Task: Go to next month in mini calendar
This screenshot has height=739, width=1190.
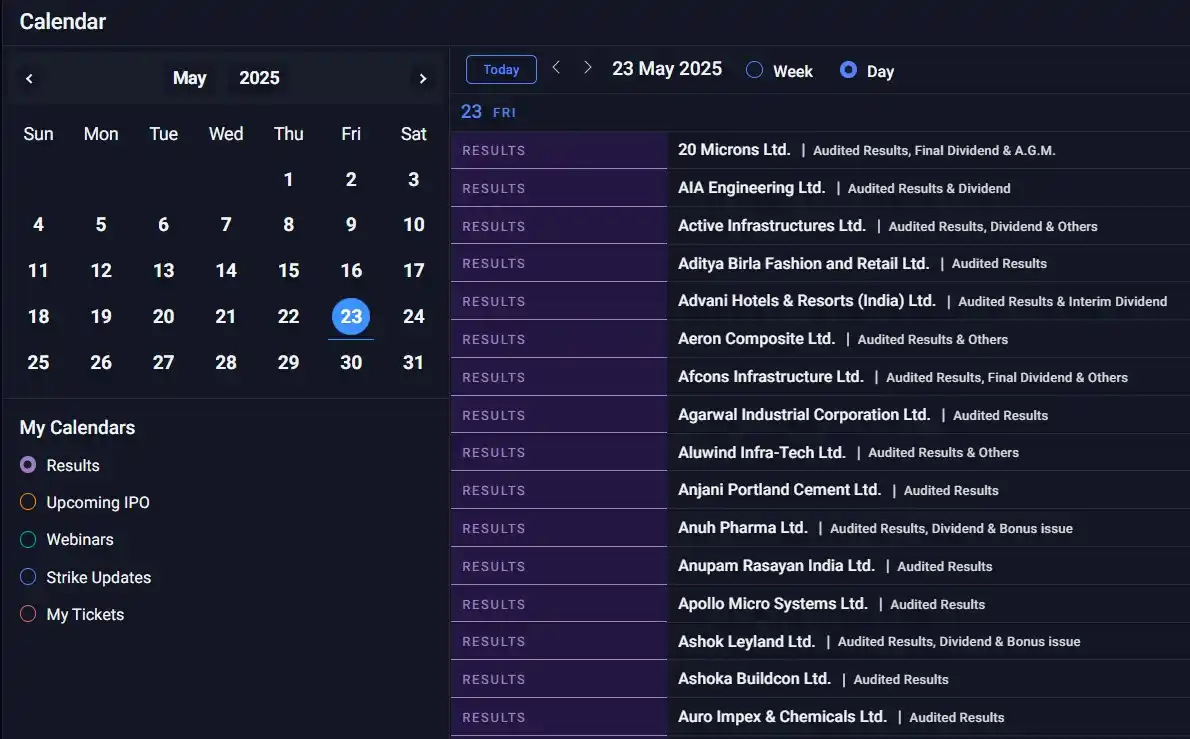Action: (x=423, y=78)
